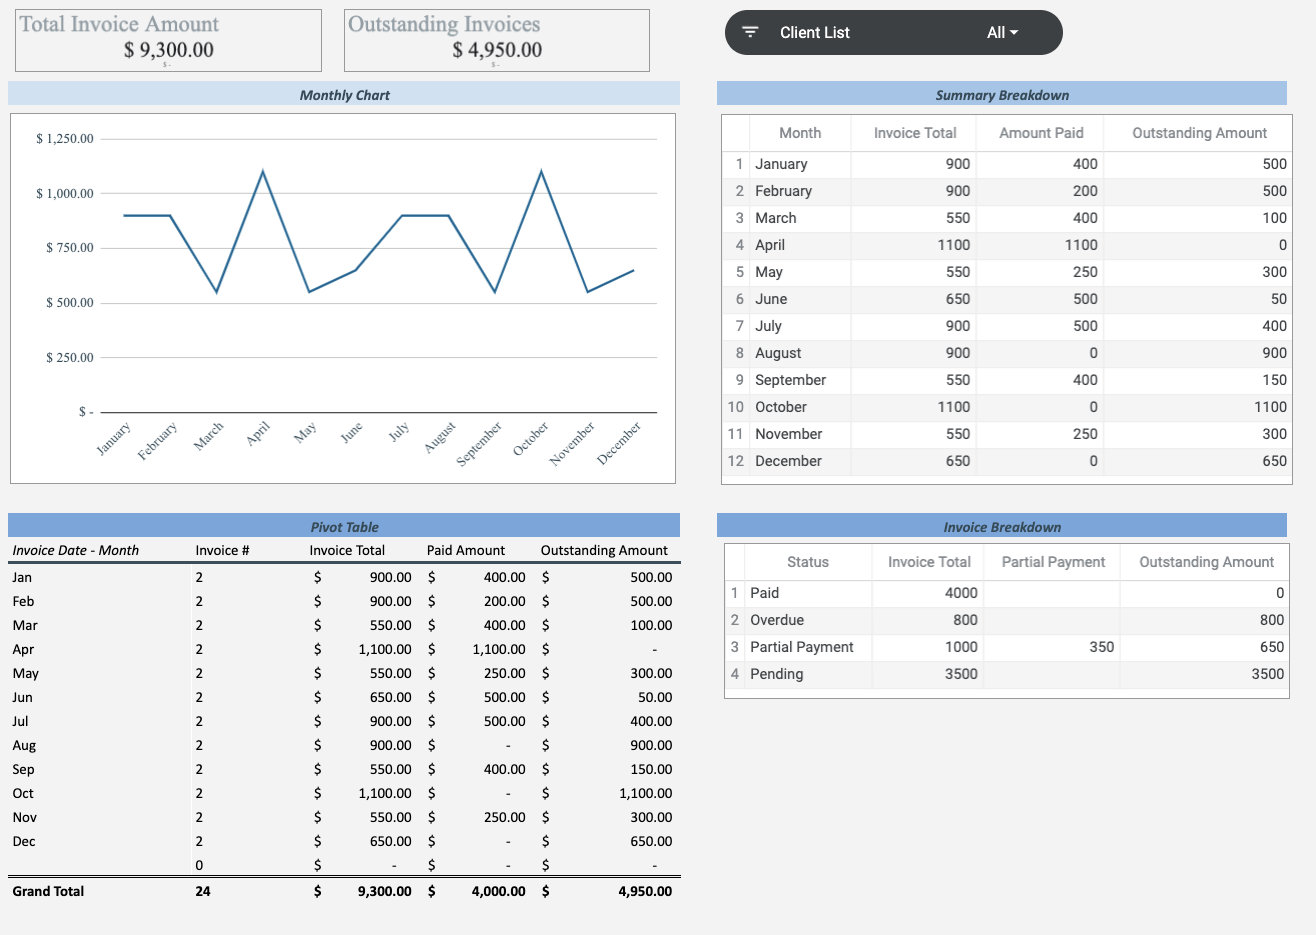
Task: Open the Client List filter icon
Action: pos(749,31)
